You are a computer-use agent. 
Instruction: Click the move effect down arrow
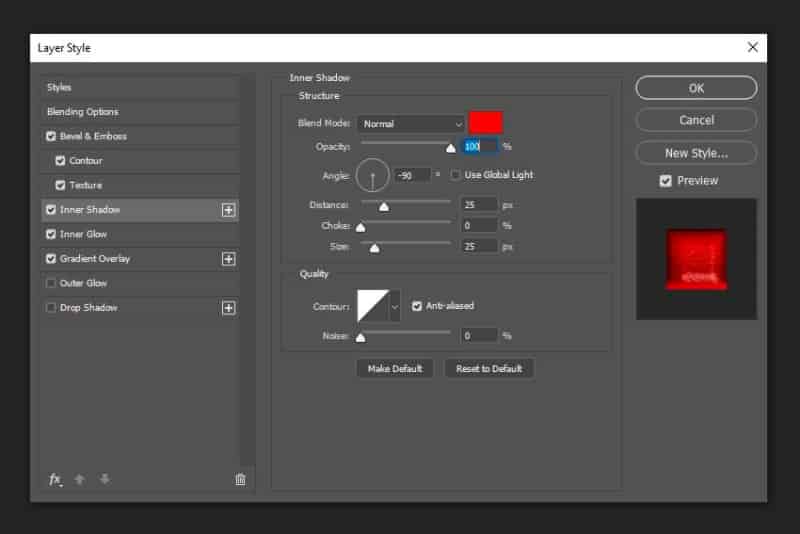(105, 479)
